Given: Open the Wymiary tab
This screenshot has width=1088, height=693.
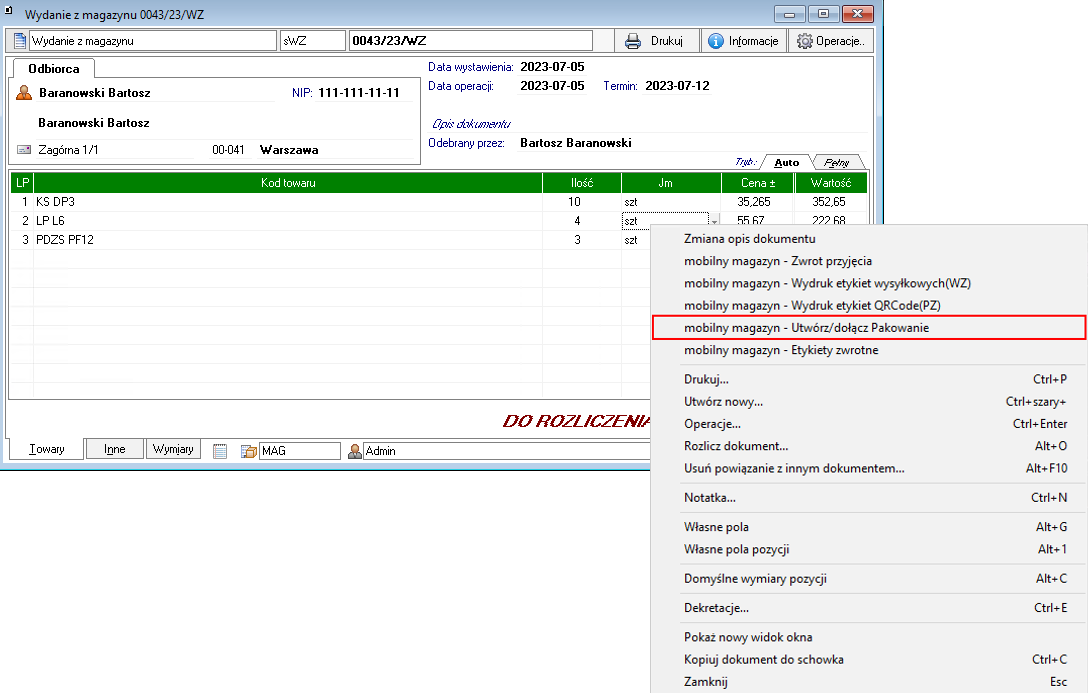Looking at the screenshot, I should 173,450.
